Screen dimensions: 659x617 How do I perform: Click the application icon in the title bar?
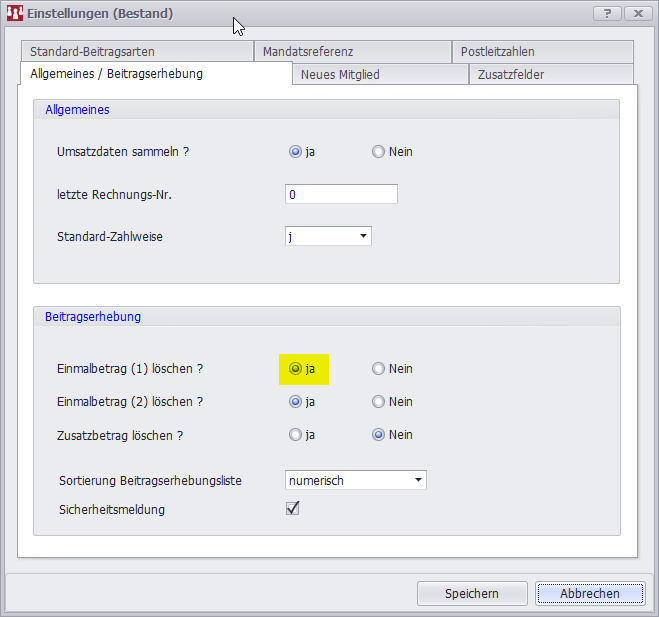15,13
